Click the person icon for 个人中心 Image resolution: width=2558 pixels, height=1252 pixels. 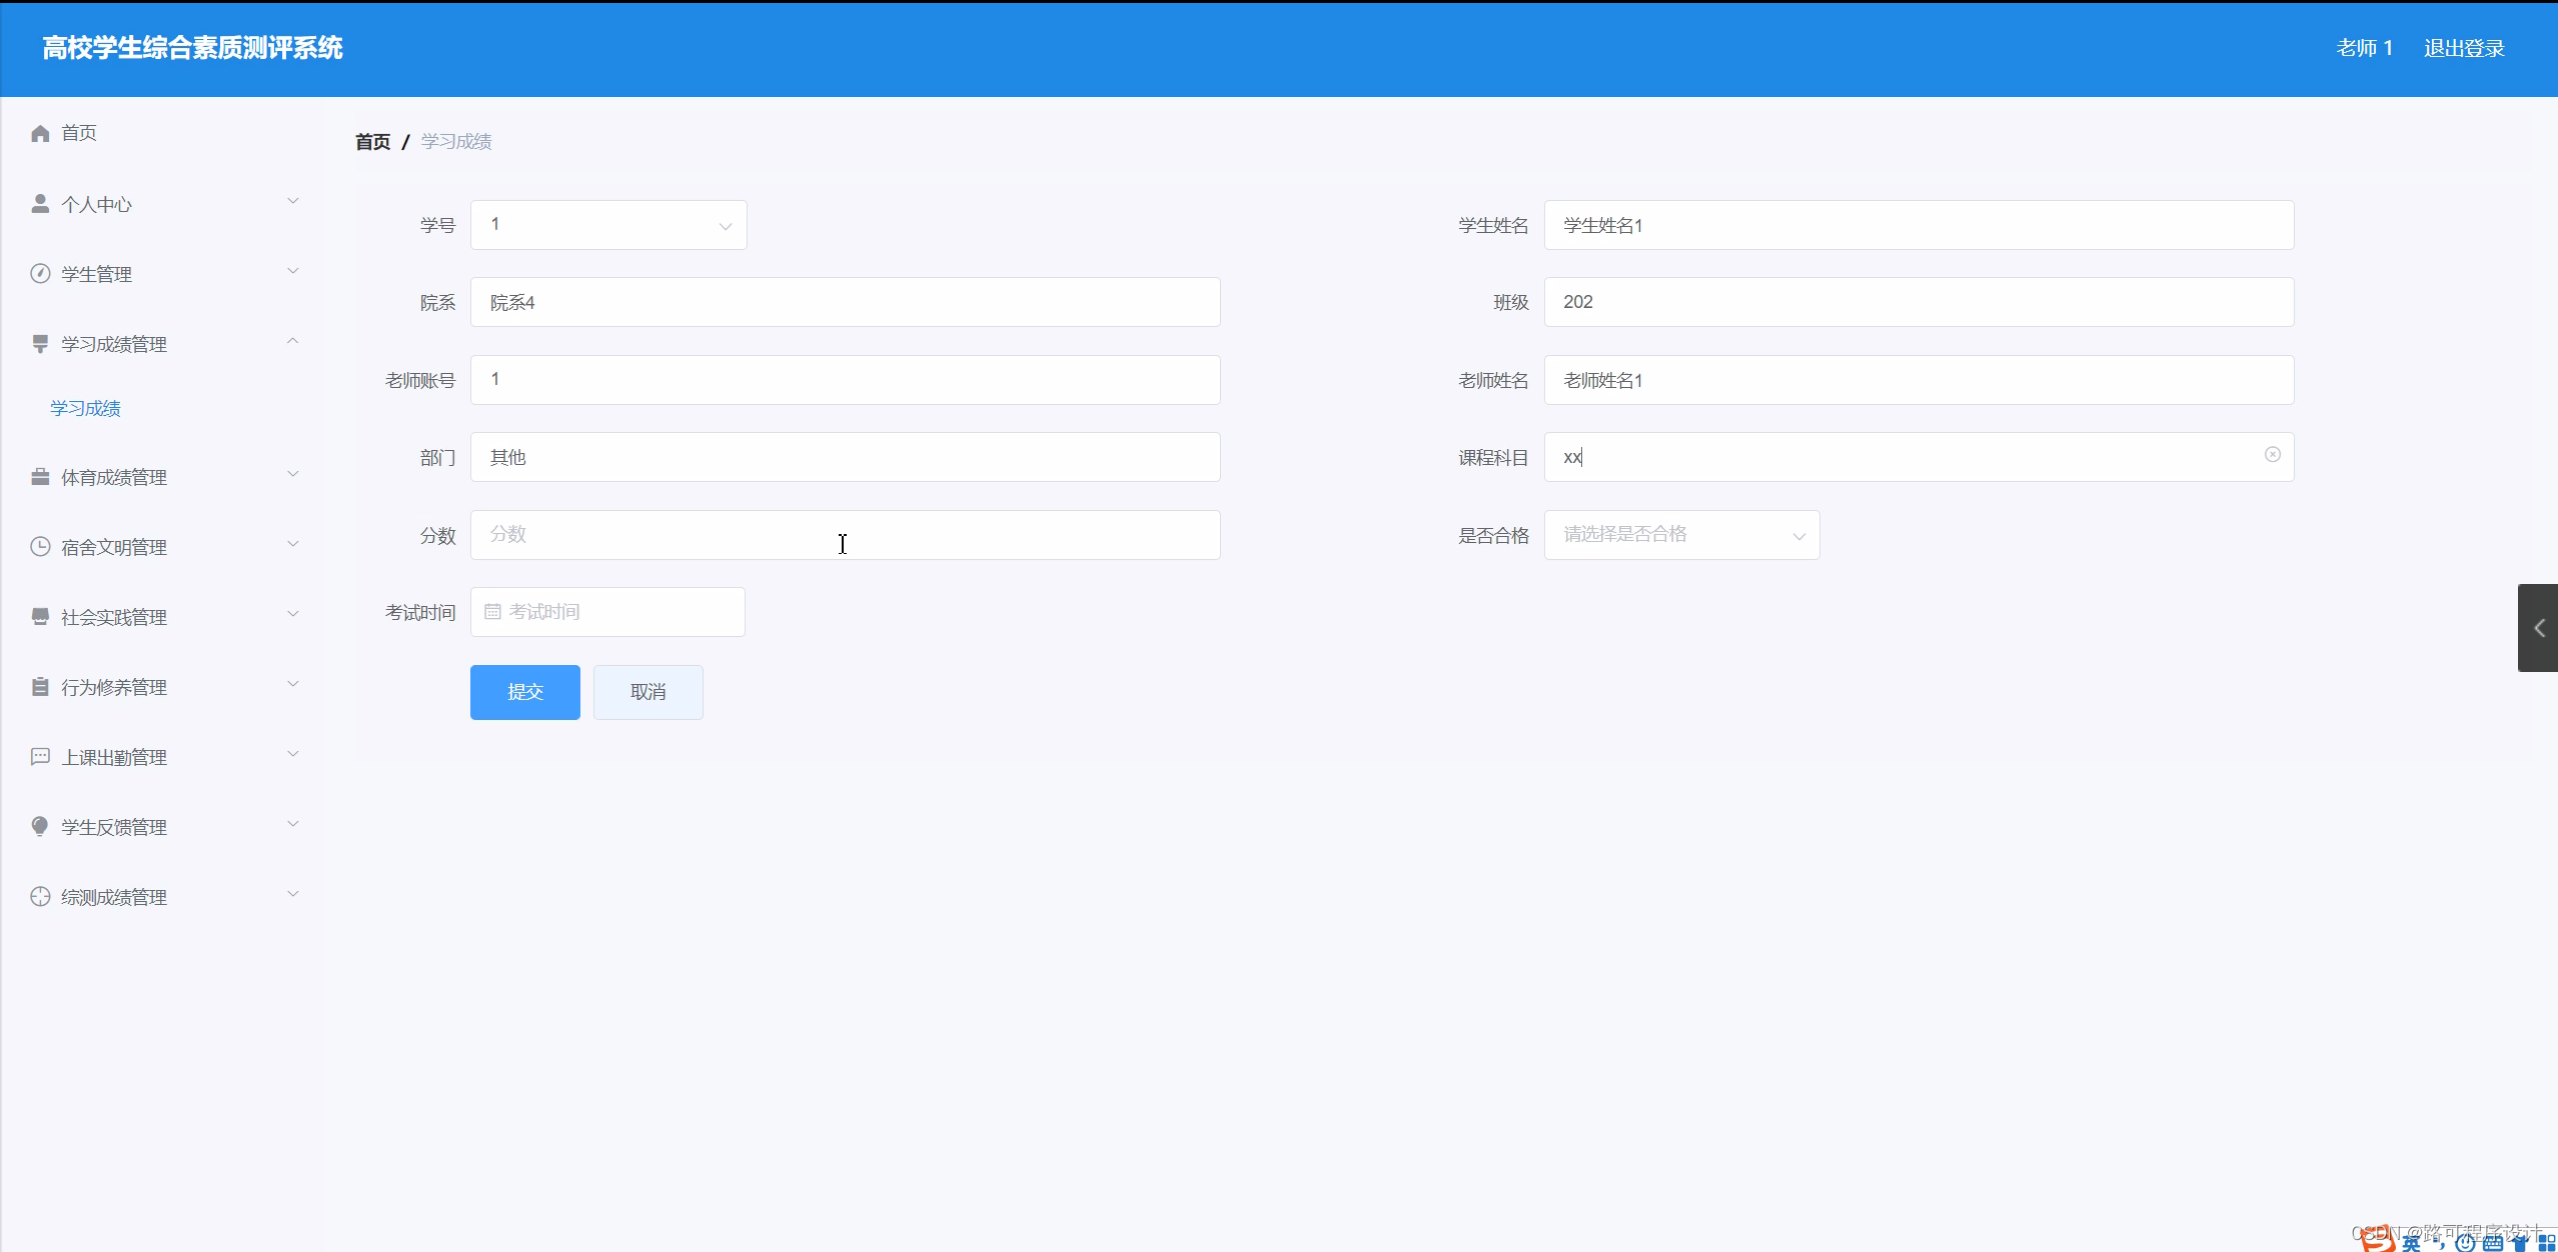coord(40,204)
